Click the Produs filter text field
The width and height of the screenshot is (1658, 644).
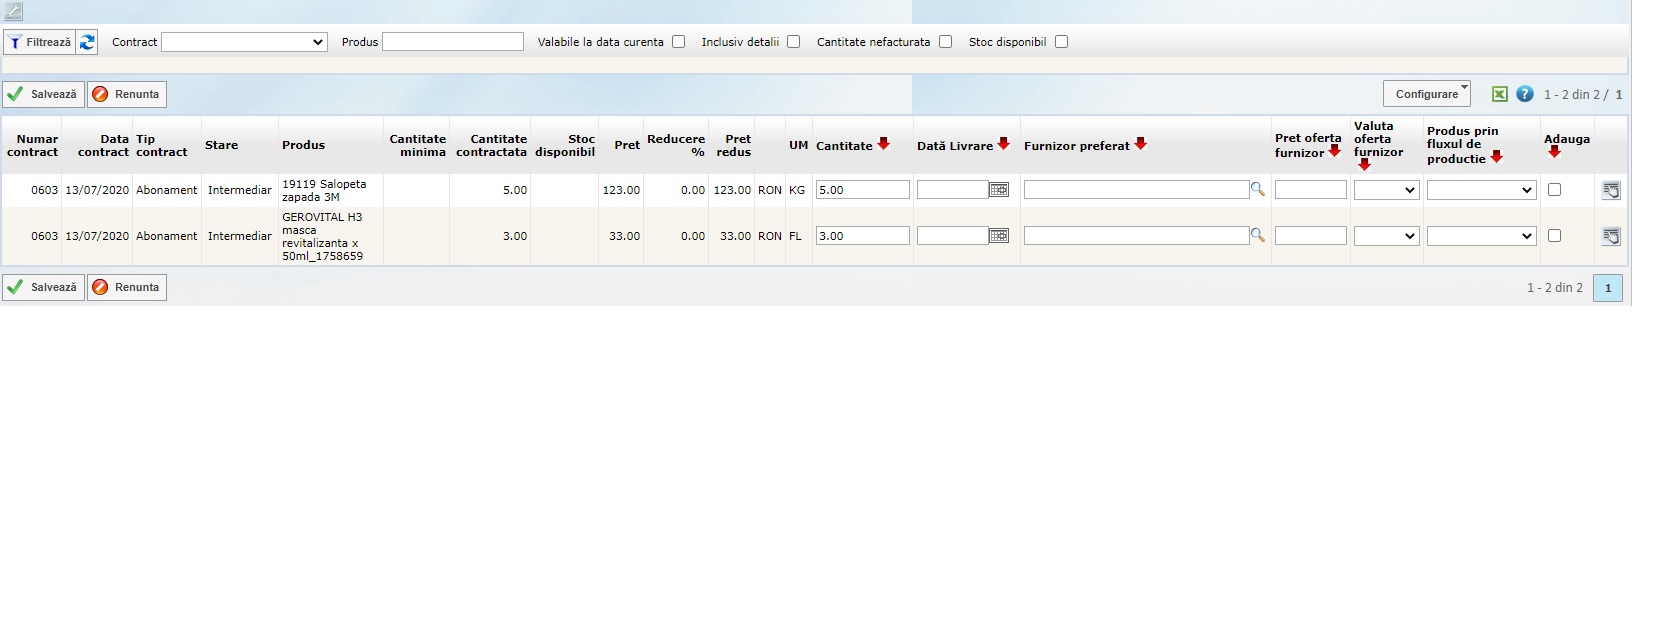pos(452,42)
